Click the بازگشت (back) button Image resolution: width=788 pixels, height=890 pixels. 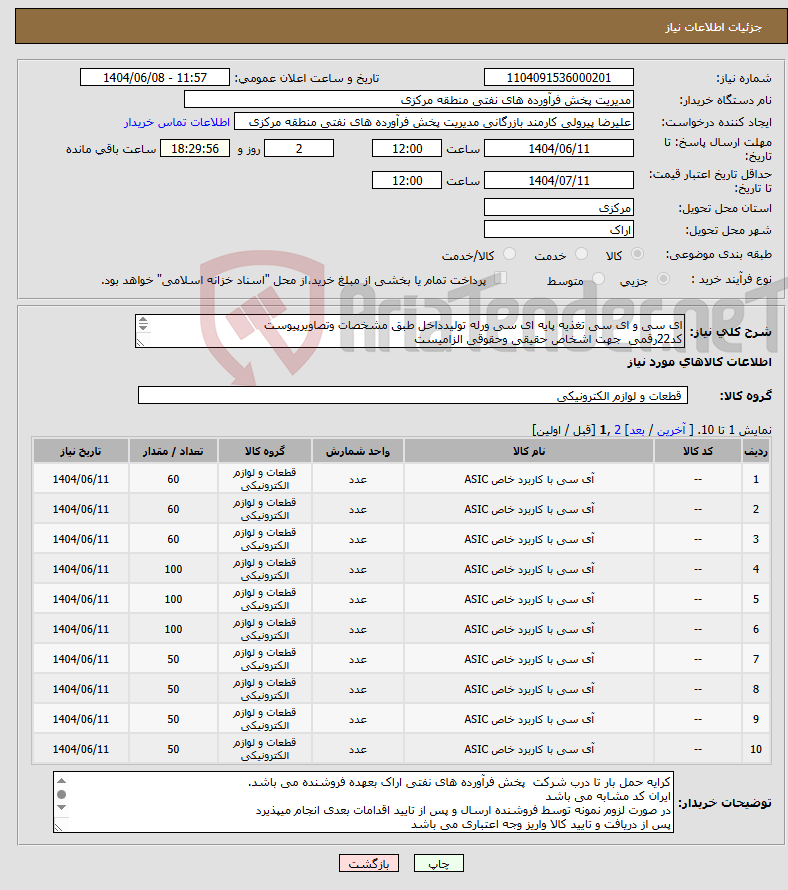click(369, 863)
